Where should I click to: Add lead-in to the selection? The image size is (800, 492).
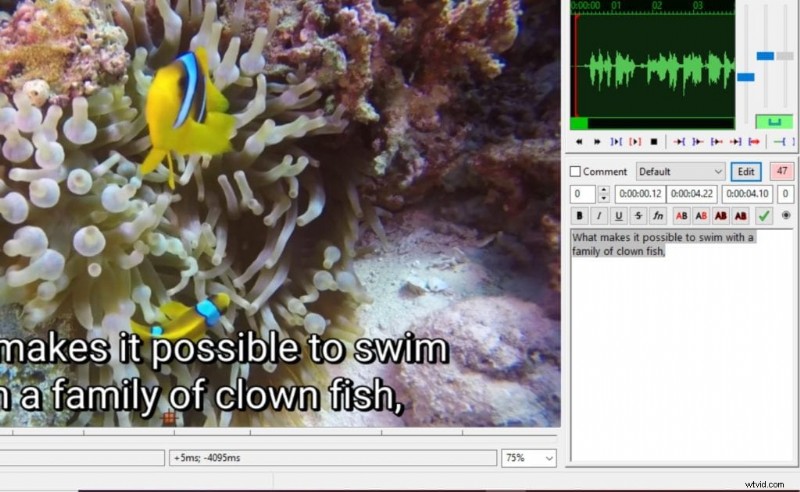780,142
